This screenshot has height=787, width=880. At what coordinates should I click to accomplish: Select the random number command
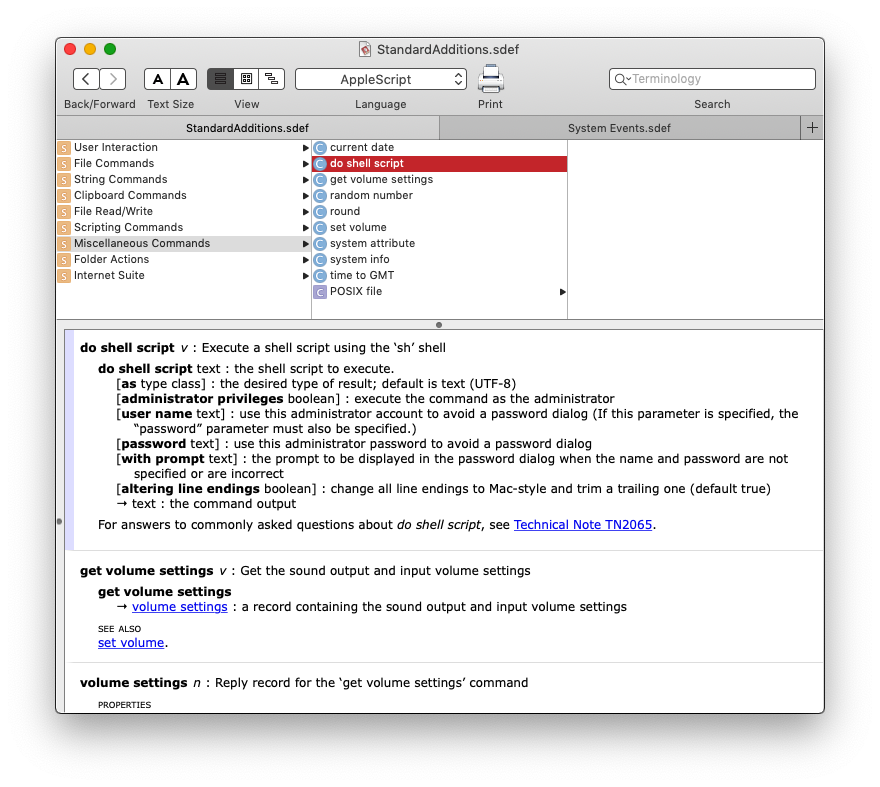[x=439, y=195]
